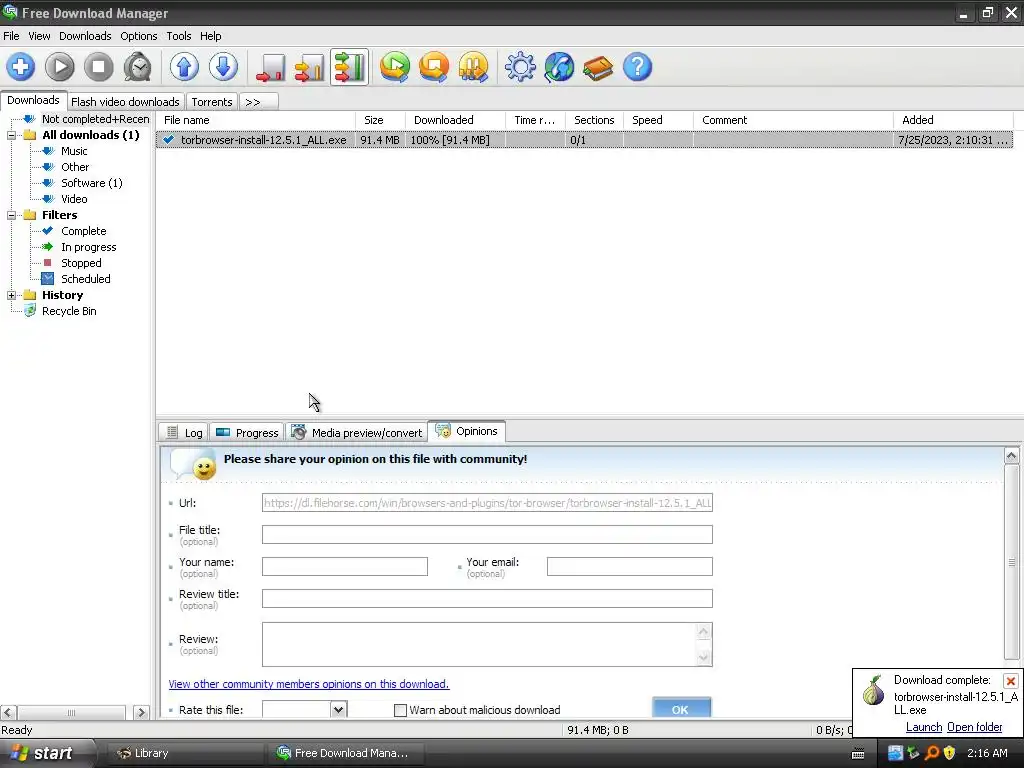Select the Complete filter
This screenshot has width=1024, height=768.
84,231
